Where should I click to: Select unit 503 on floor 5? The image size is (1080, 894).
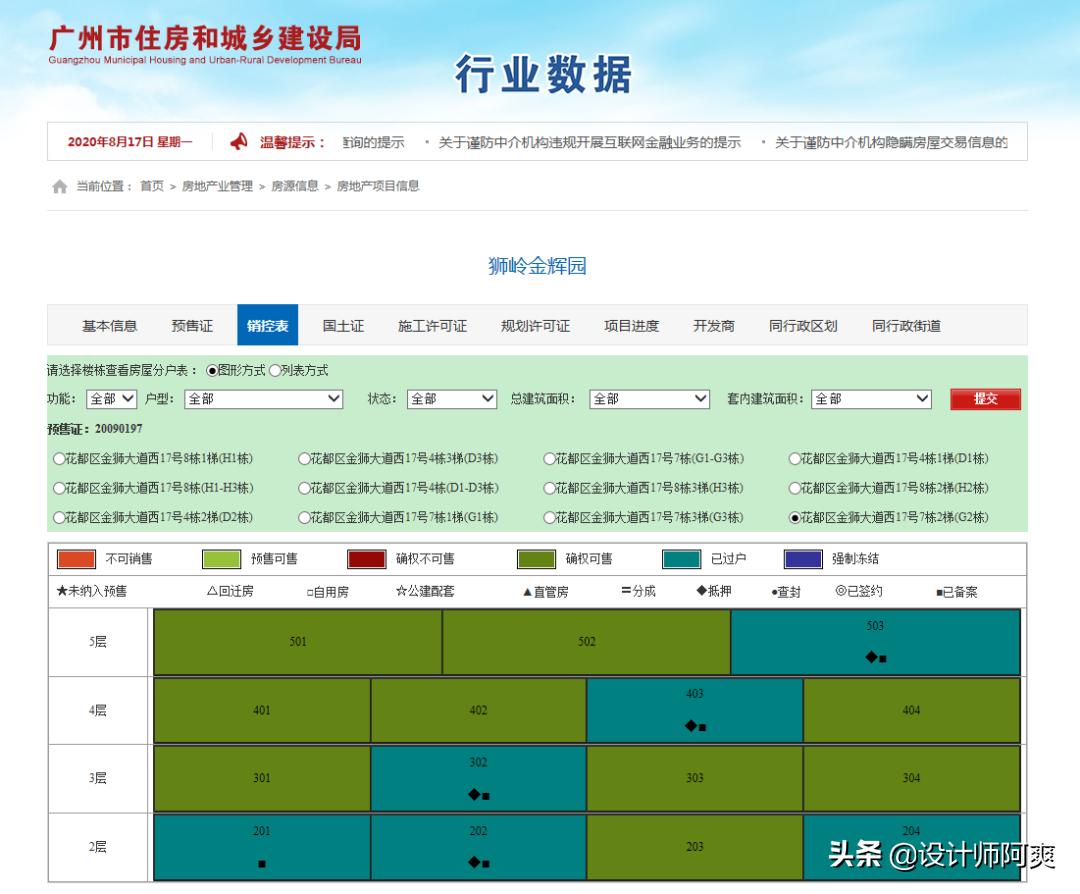click(874, 642)
